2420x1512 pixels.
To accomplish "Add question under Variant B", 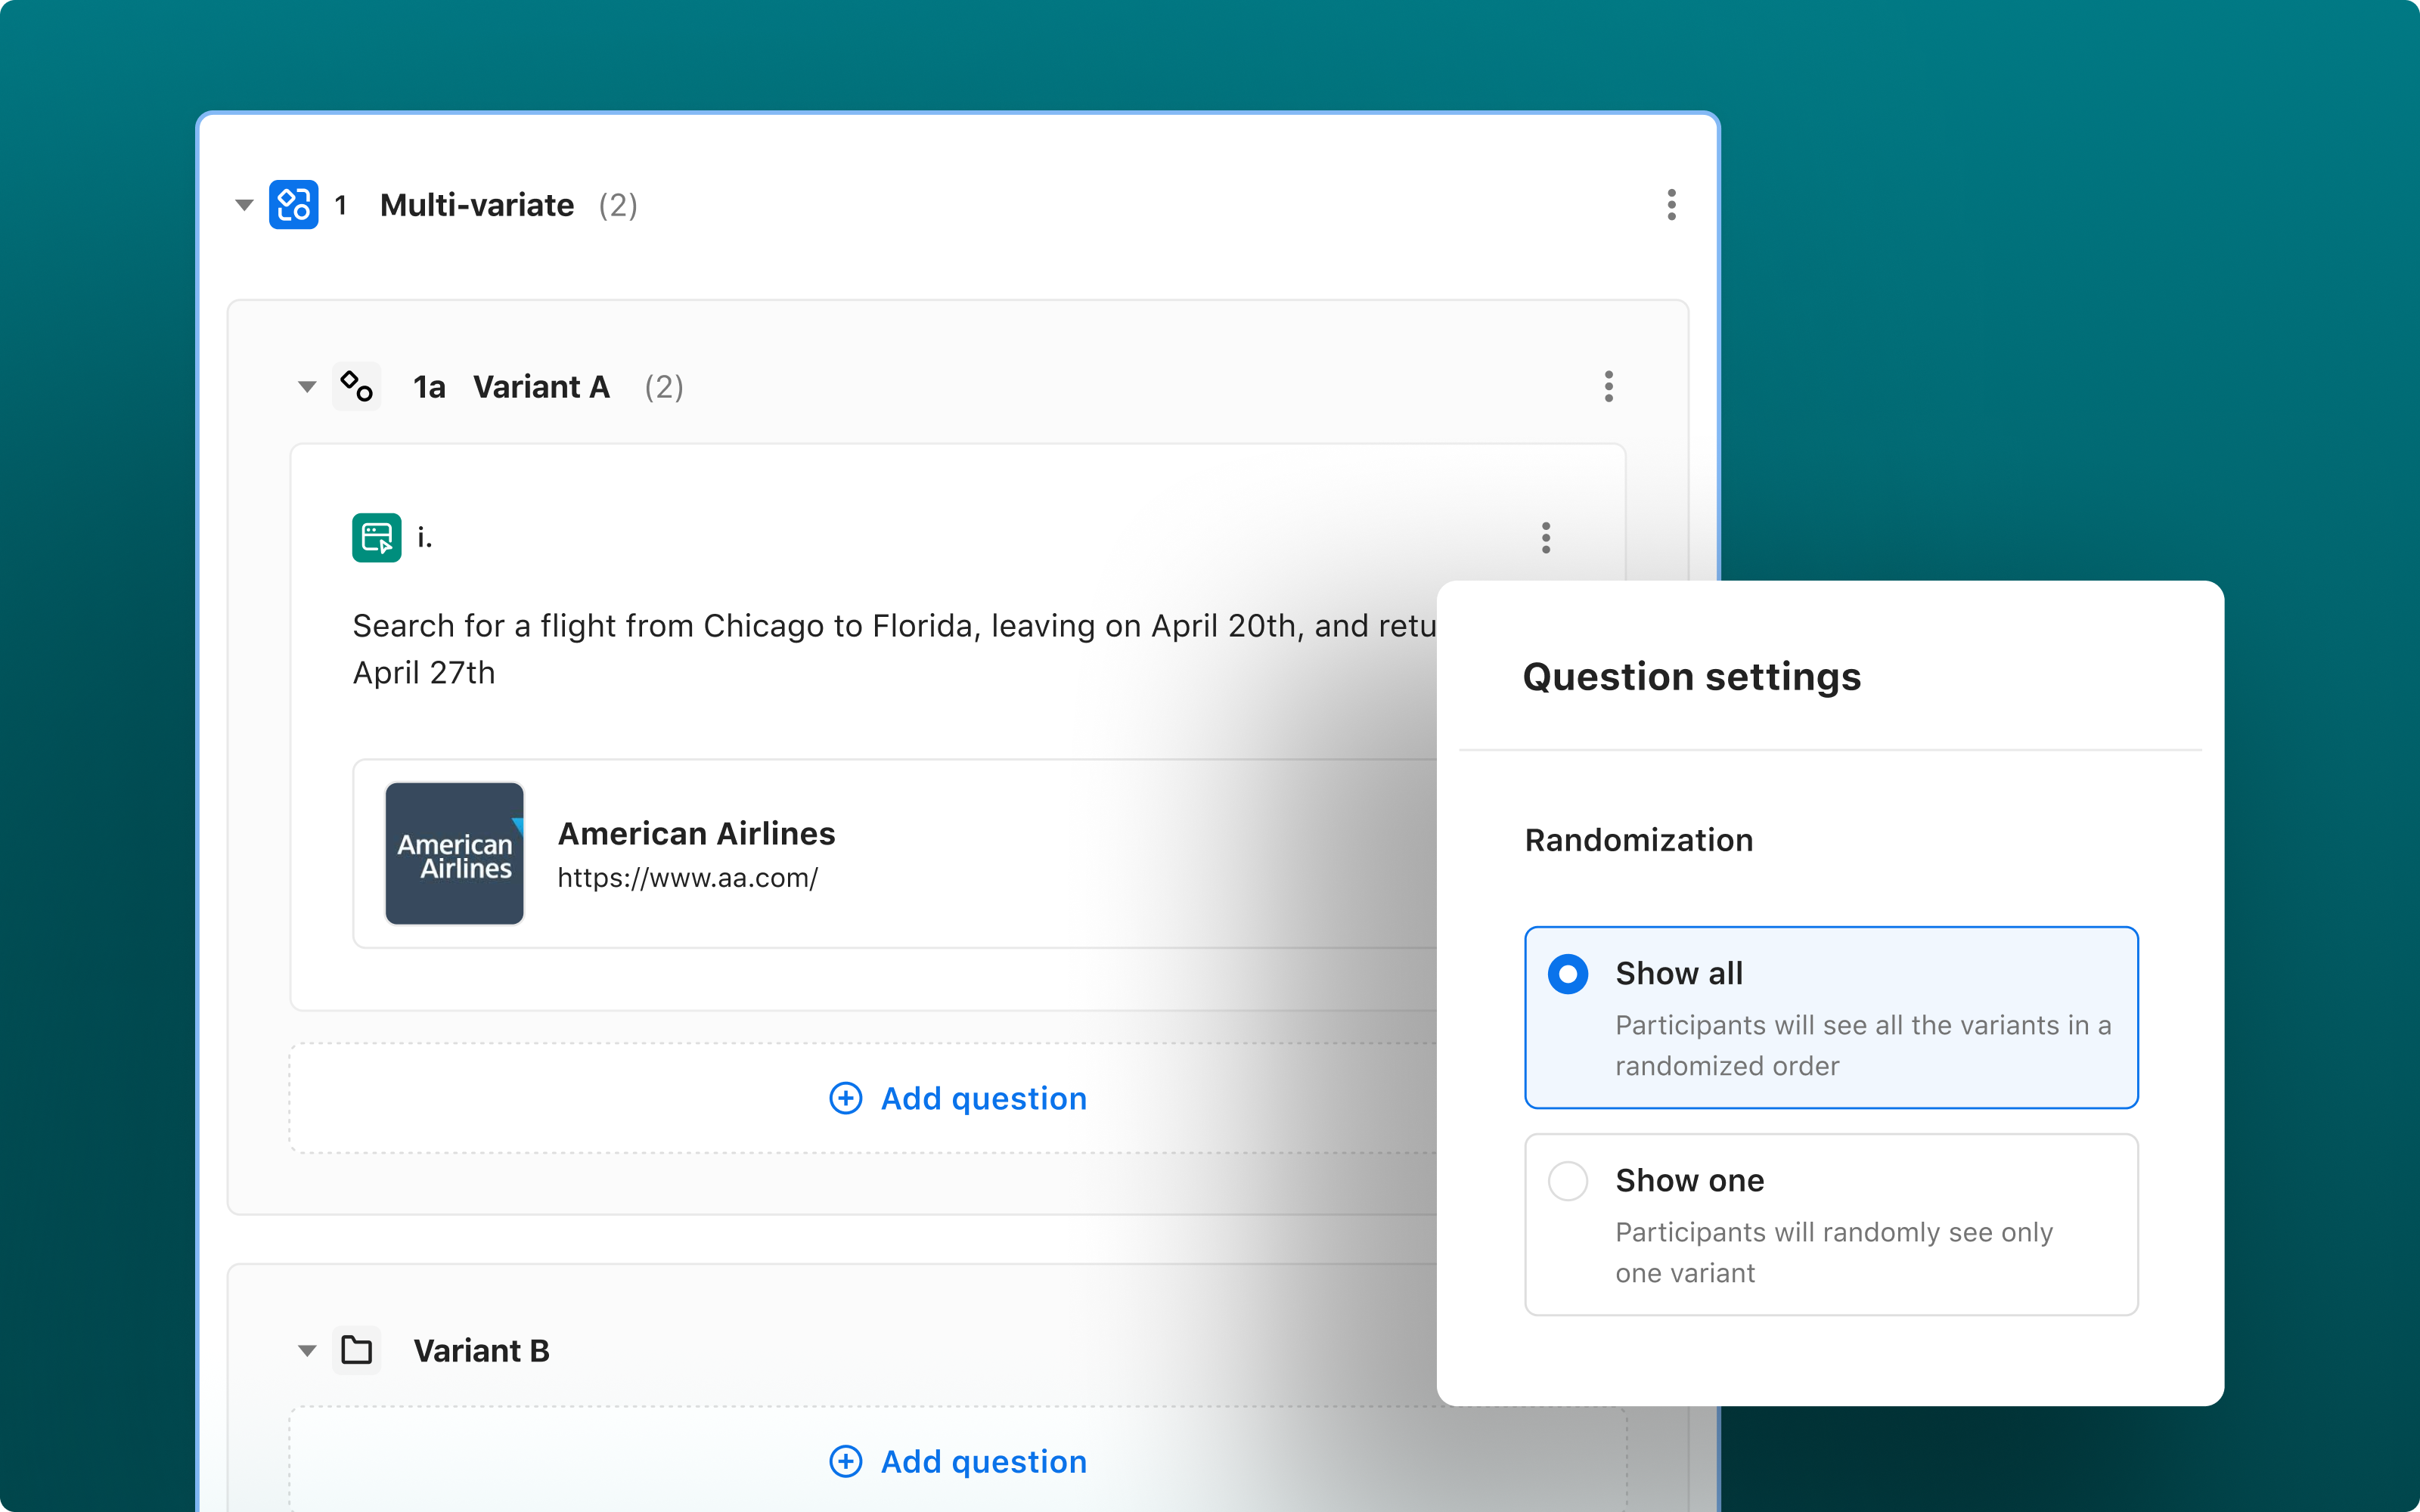I will coord(983,1461).
